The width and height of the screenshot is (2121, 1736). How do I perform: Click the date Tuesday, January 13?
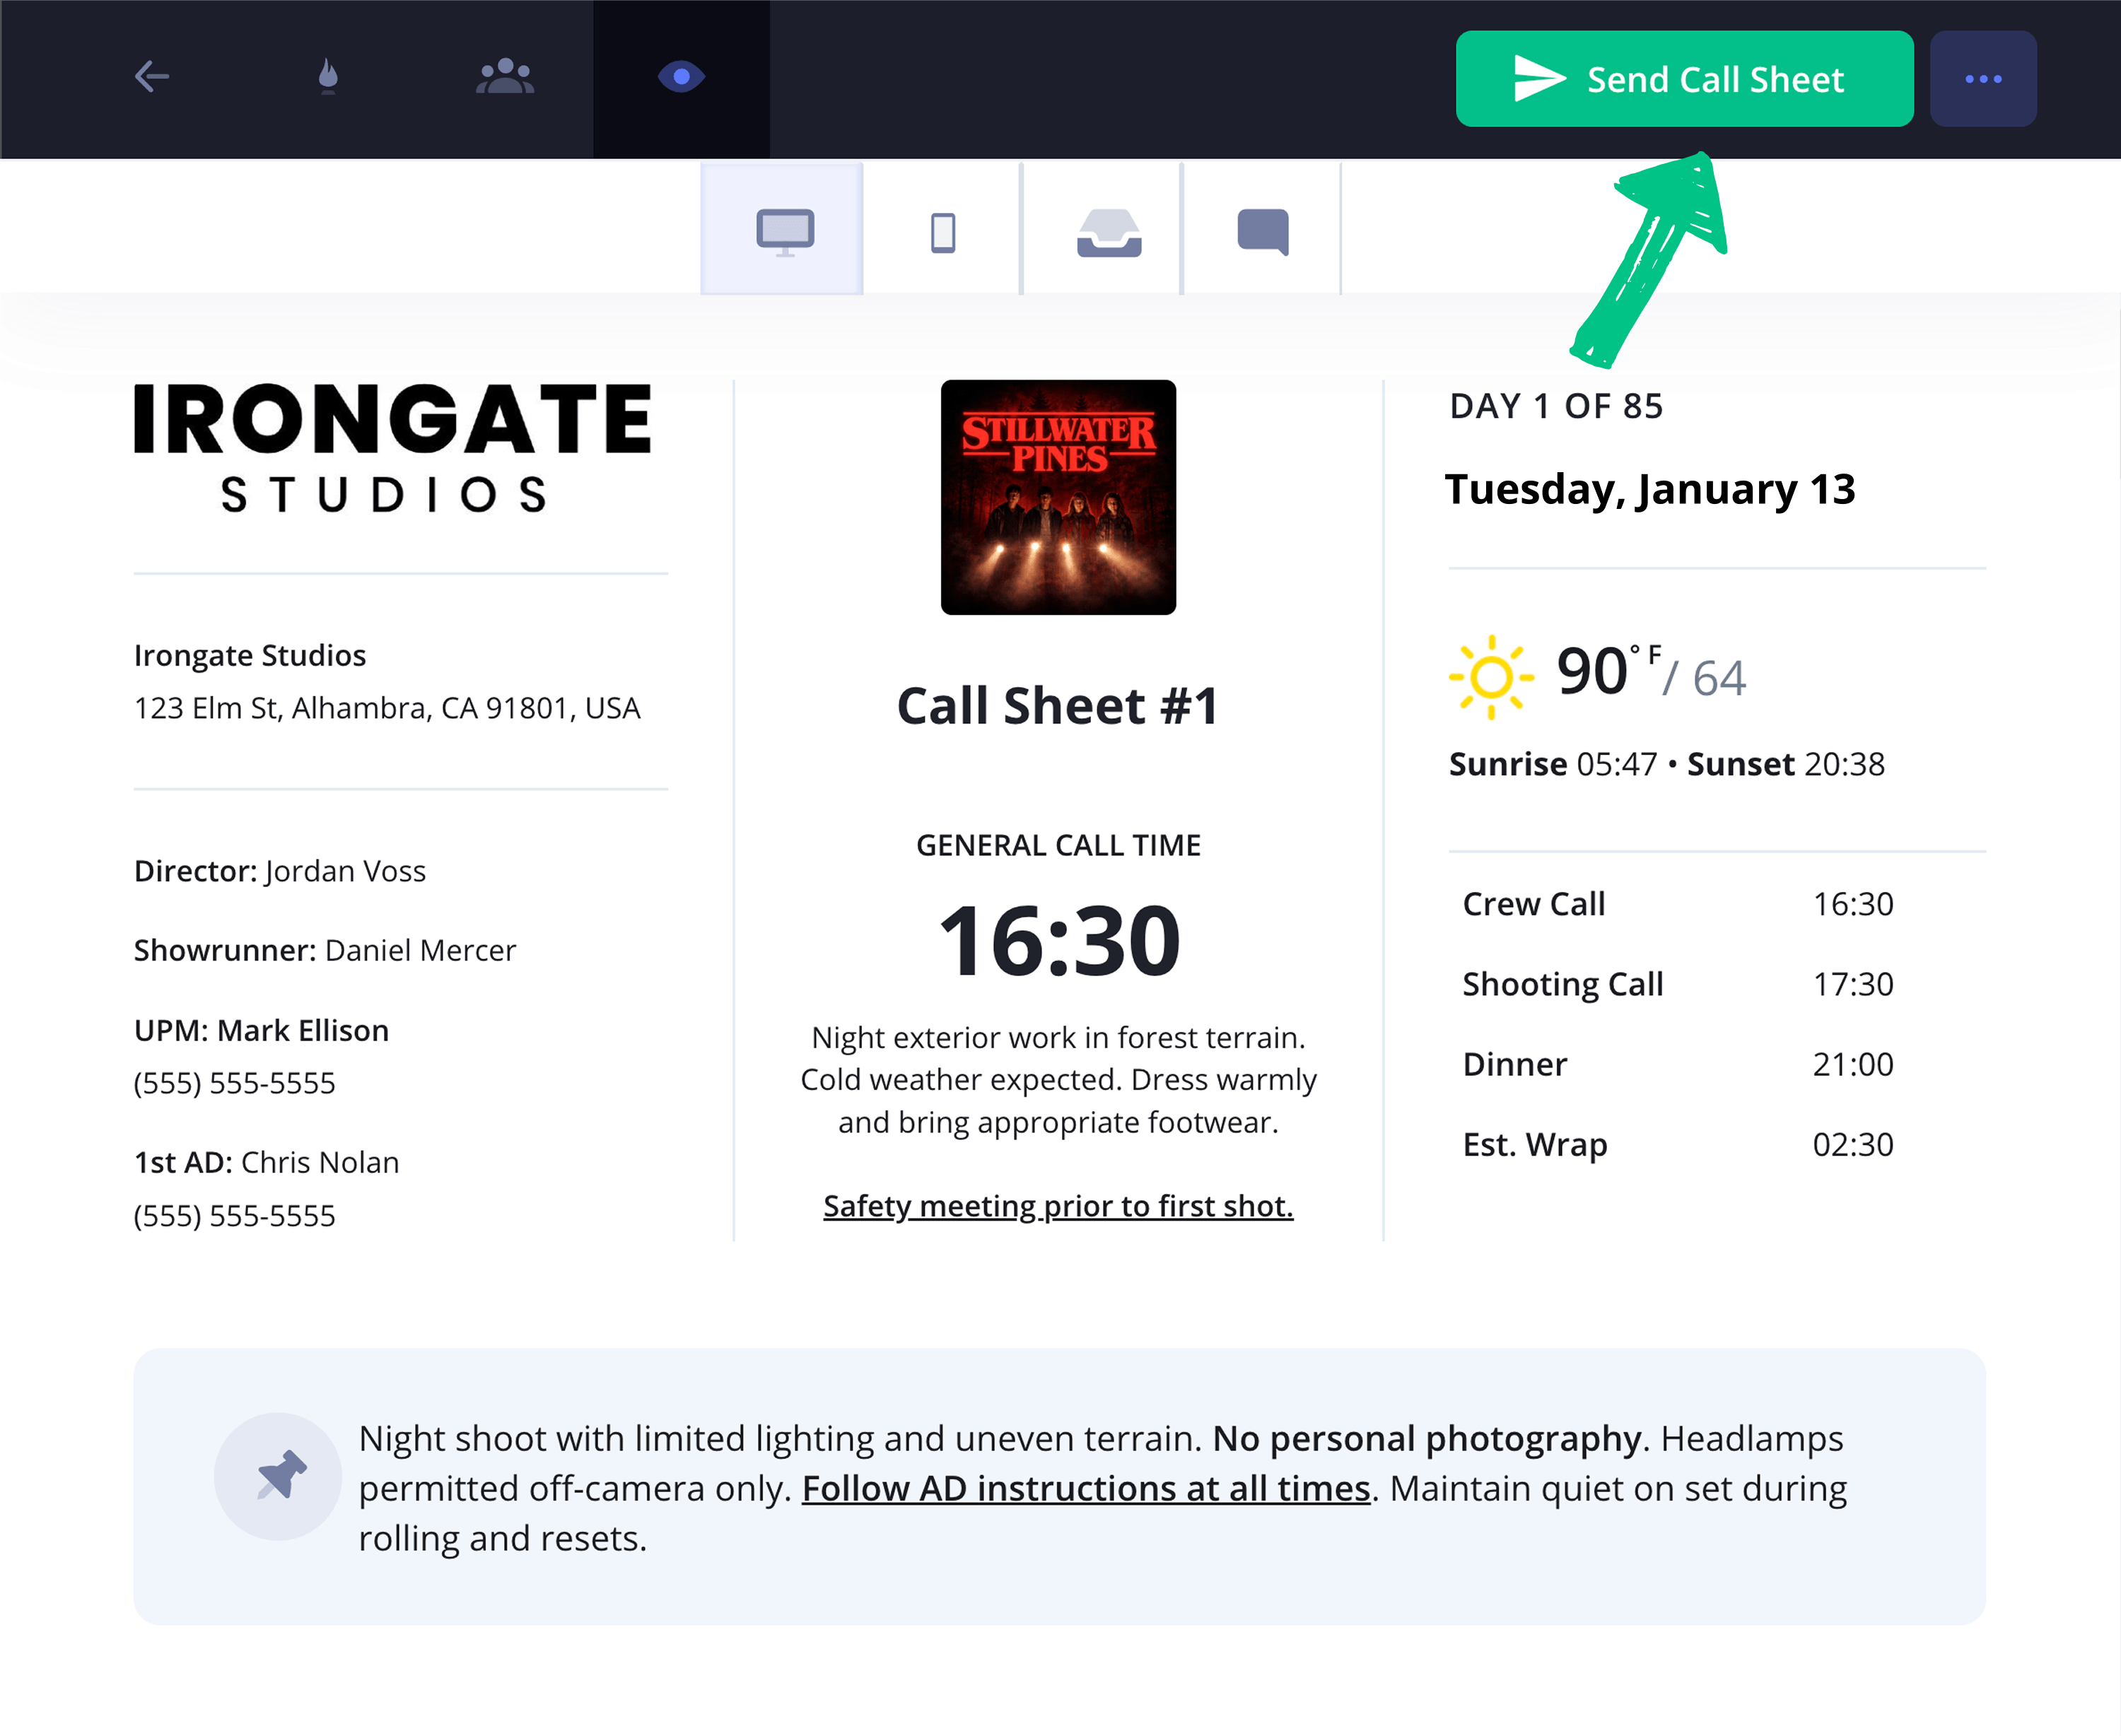click(x=1650, y=490)
